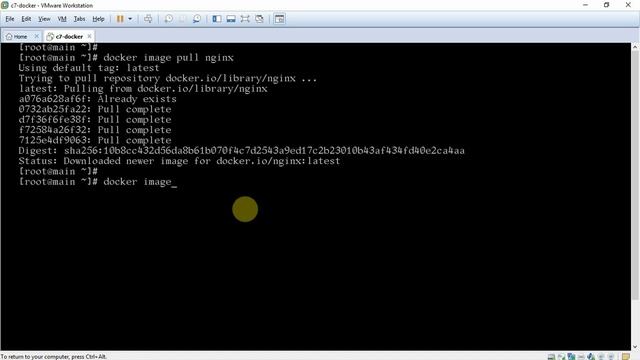Click the scrollbar up arrow

(x=636, y=47)
